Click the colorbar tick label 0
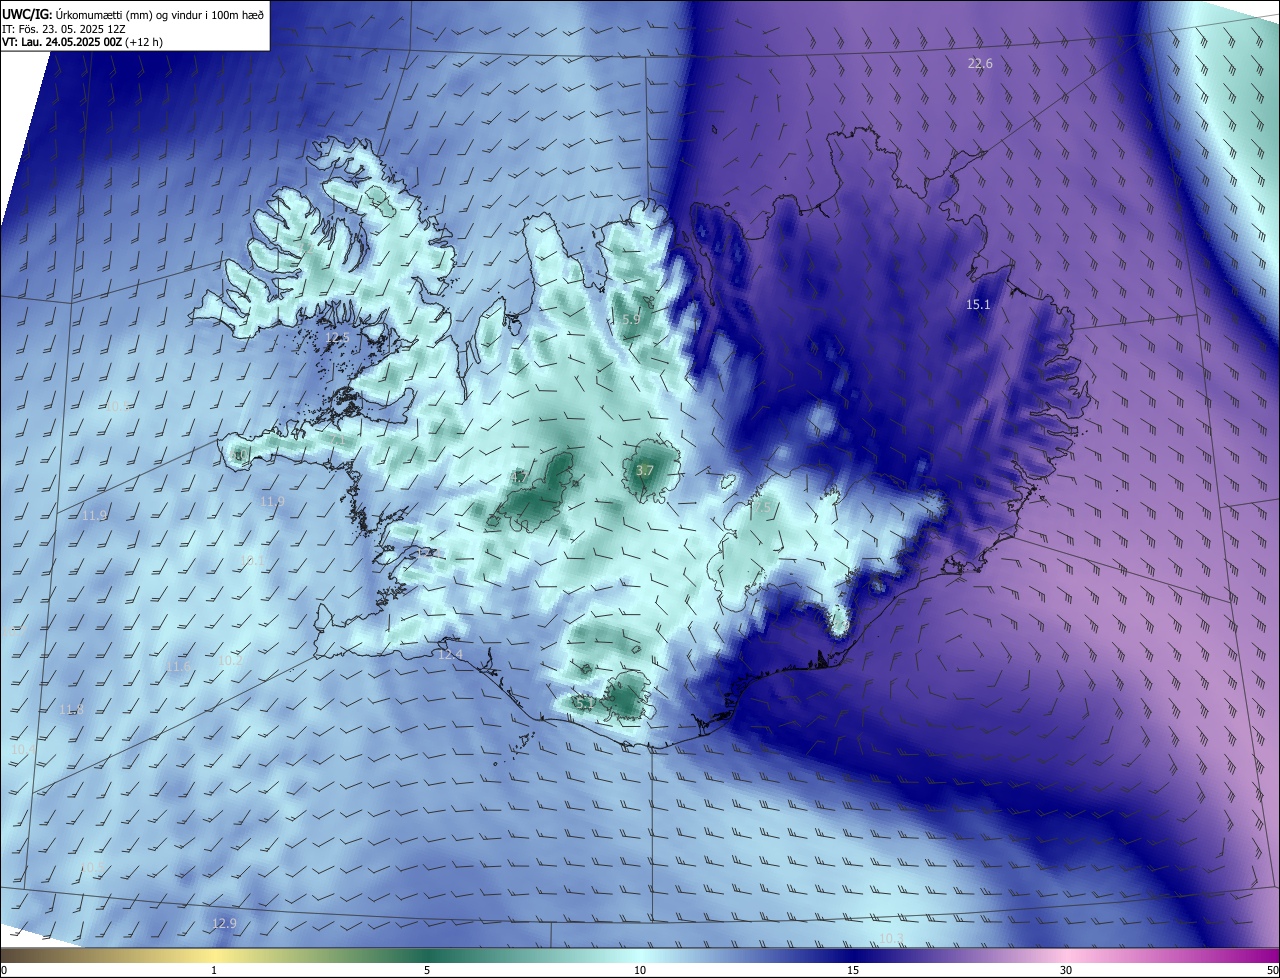Screen dimensions: 1280x978 tap(3, 970)
